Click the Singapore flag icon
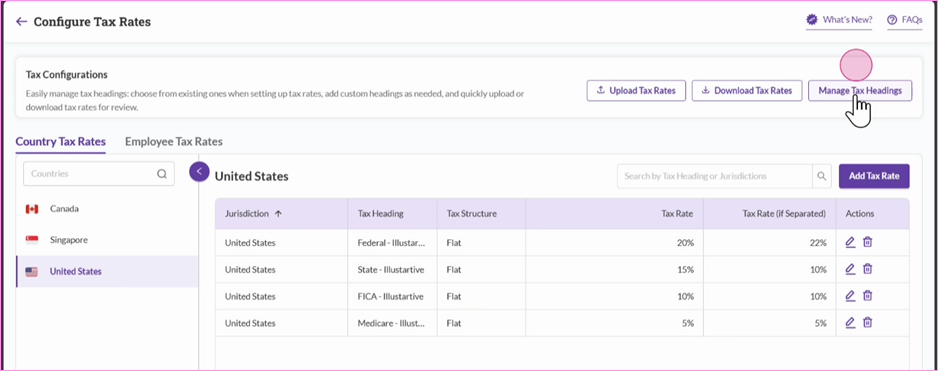The width and height of the screenshot is (938, 371). tap(32, 240)
